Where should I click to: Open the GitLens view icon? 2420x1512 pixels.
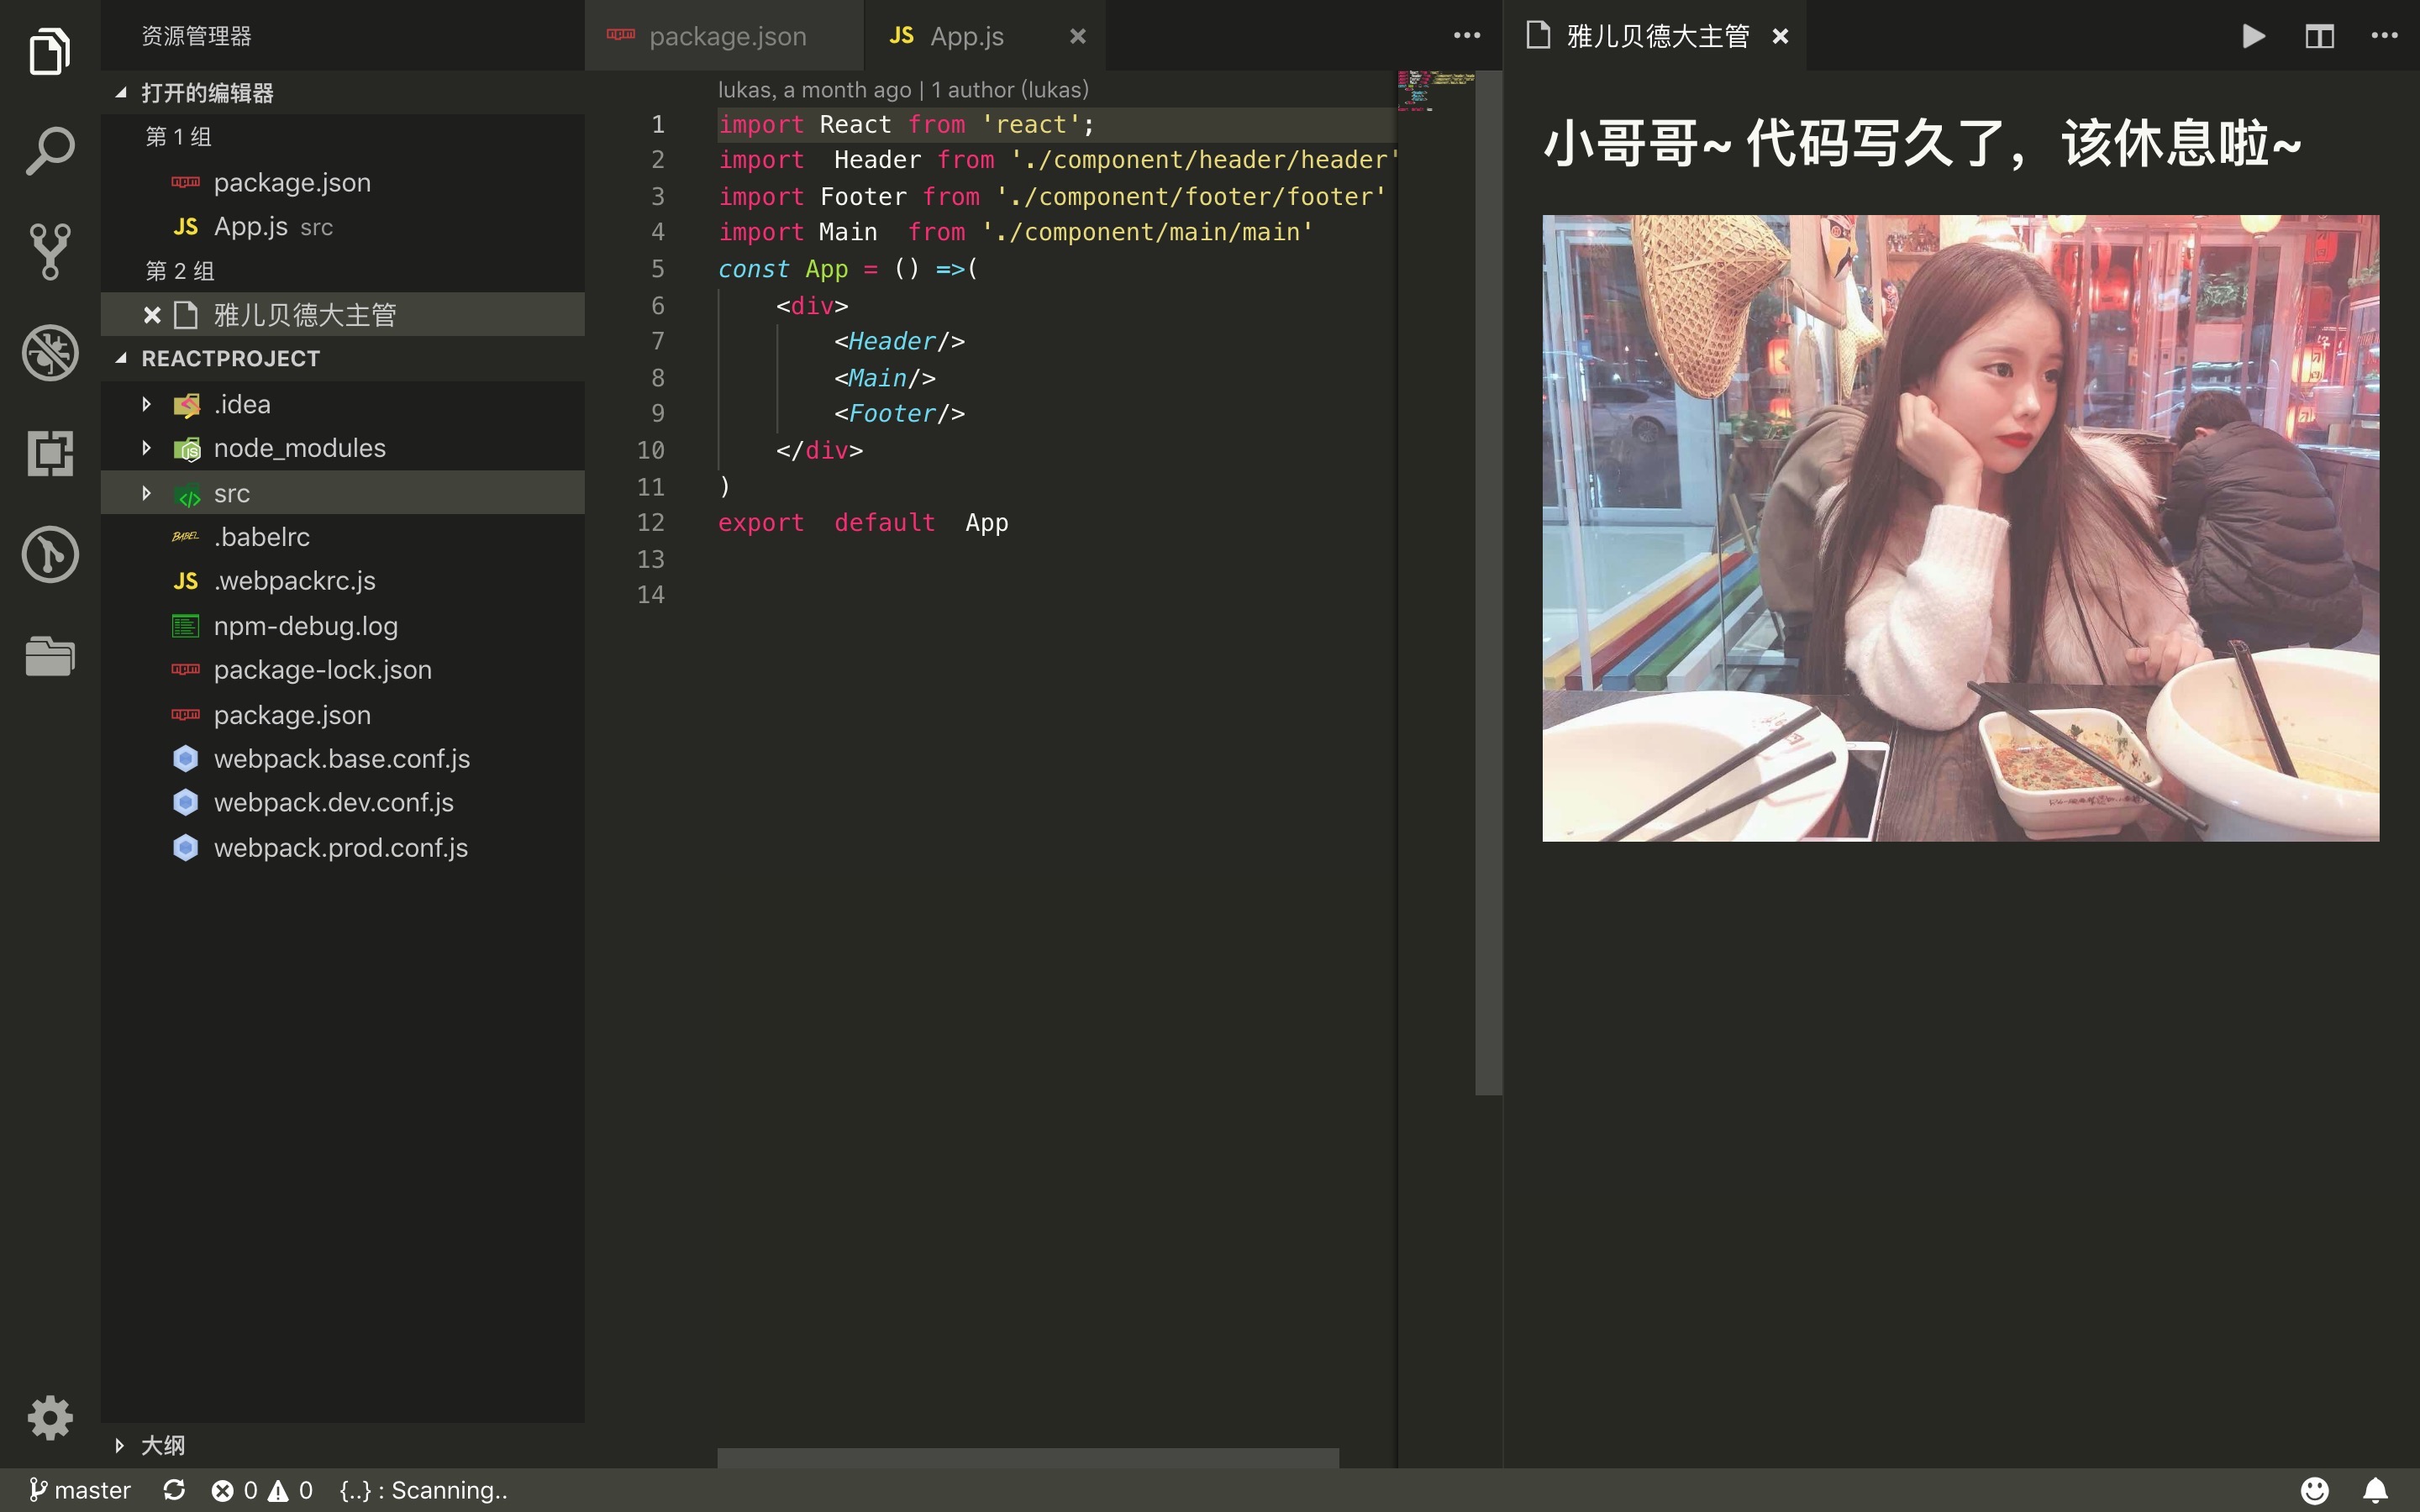[x=50, y=554]
